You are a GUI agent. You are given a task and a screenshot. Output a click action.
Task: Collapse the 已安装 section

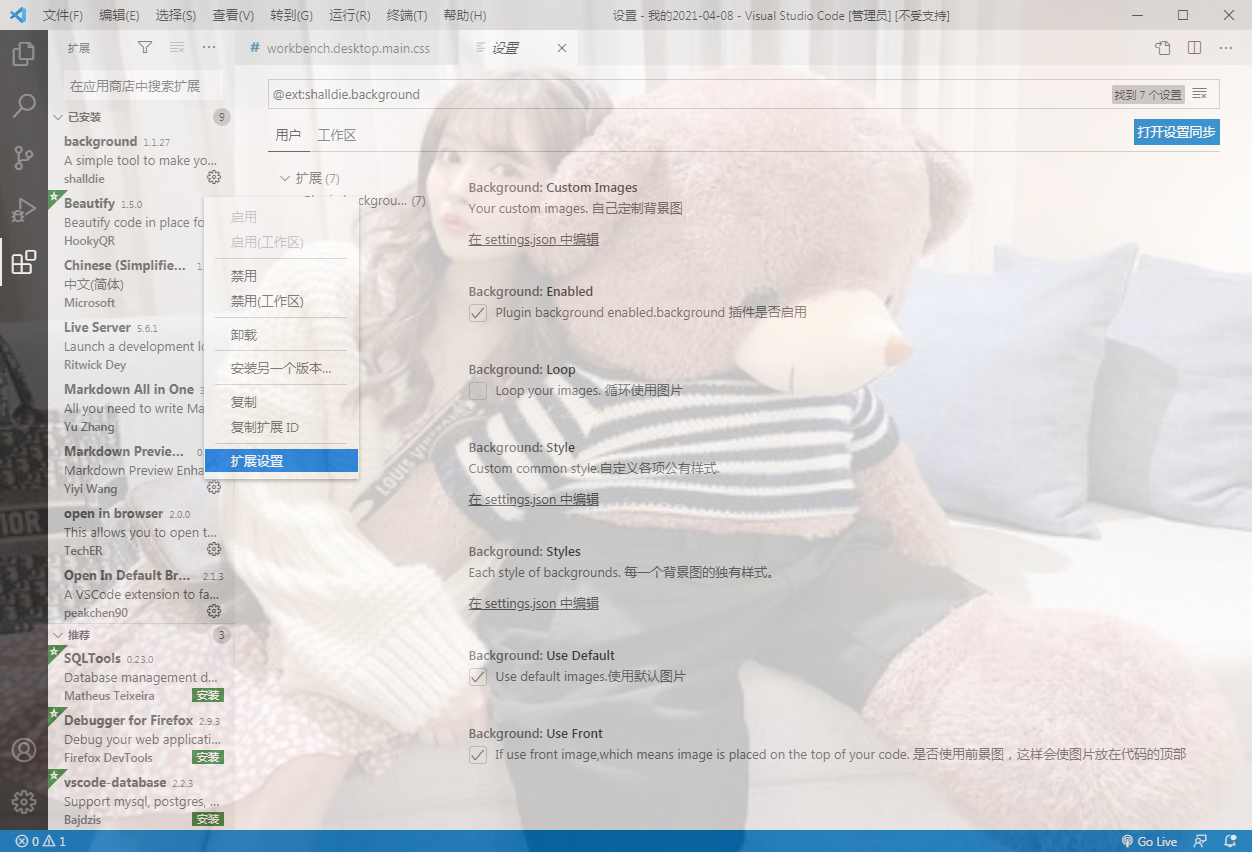point(58,117)
